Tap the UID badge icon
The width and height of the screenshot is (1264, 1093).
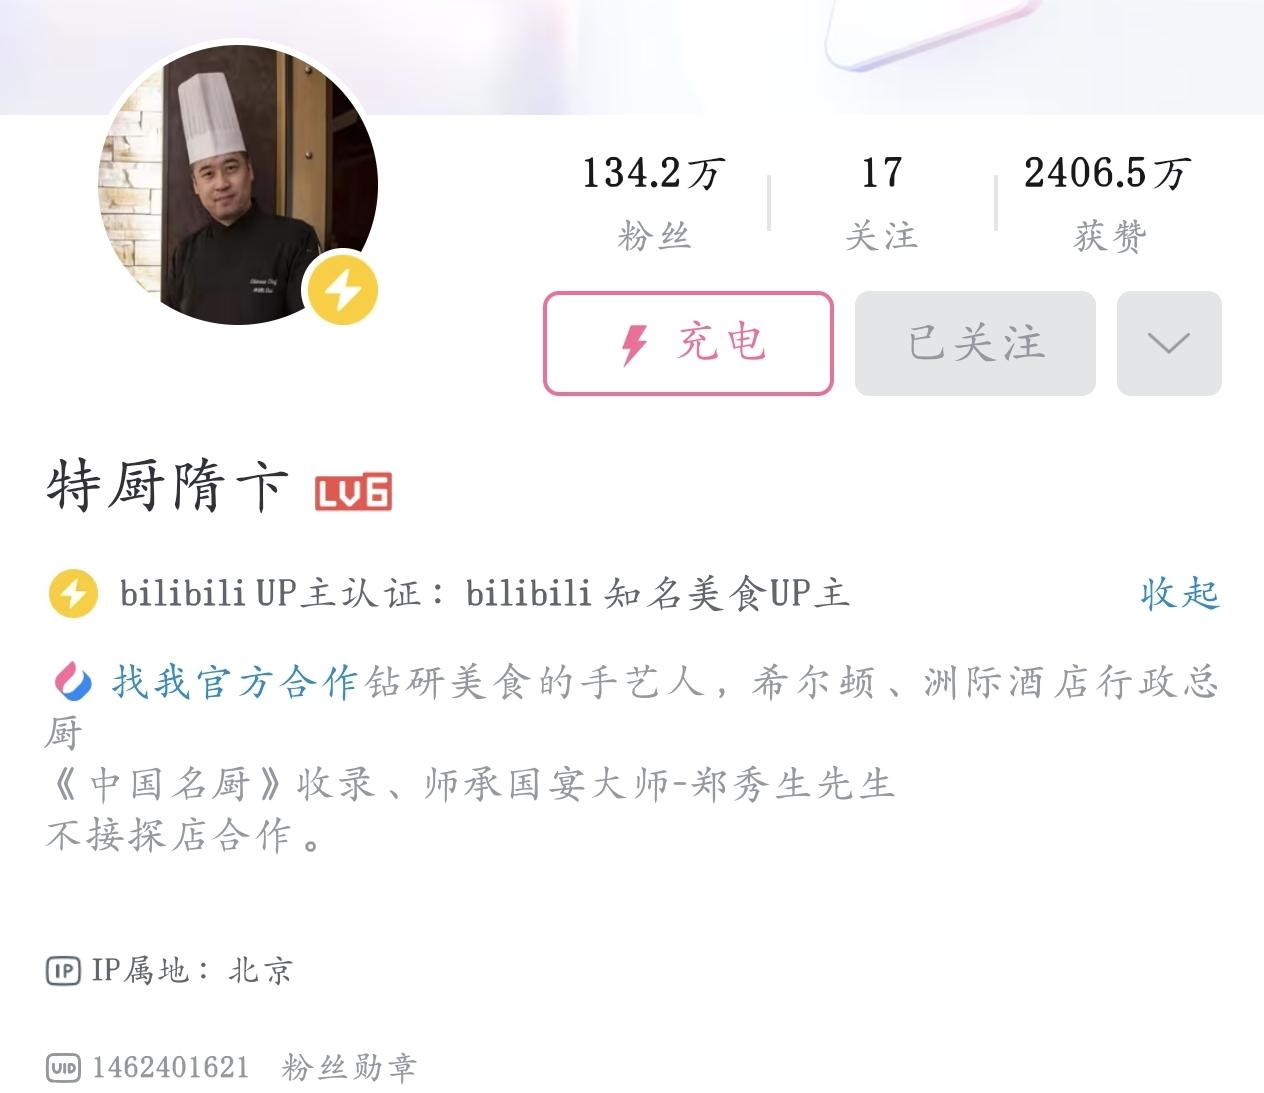[63, 1068]
